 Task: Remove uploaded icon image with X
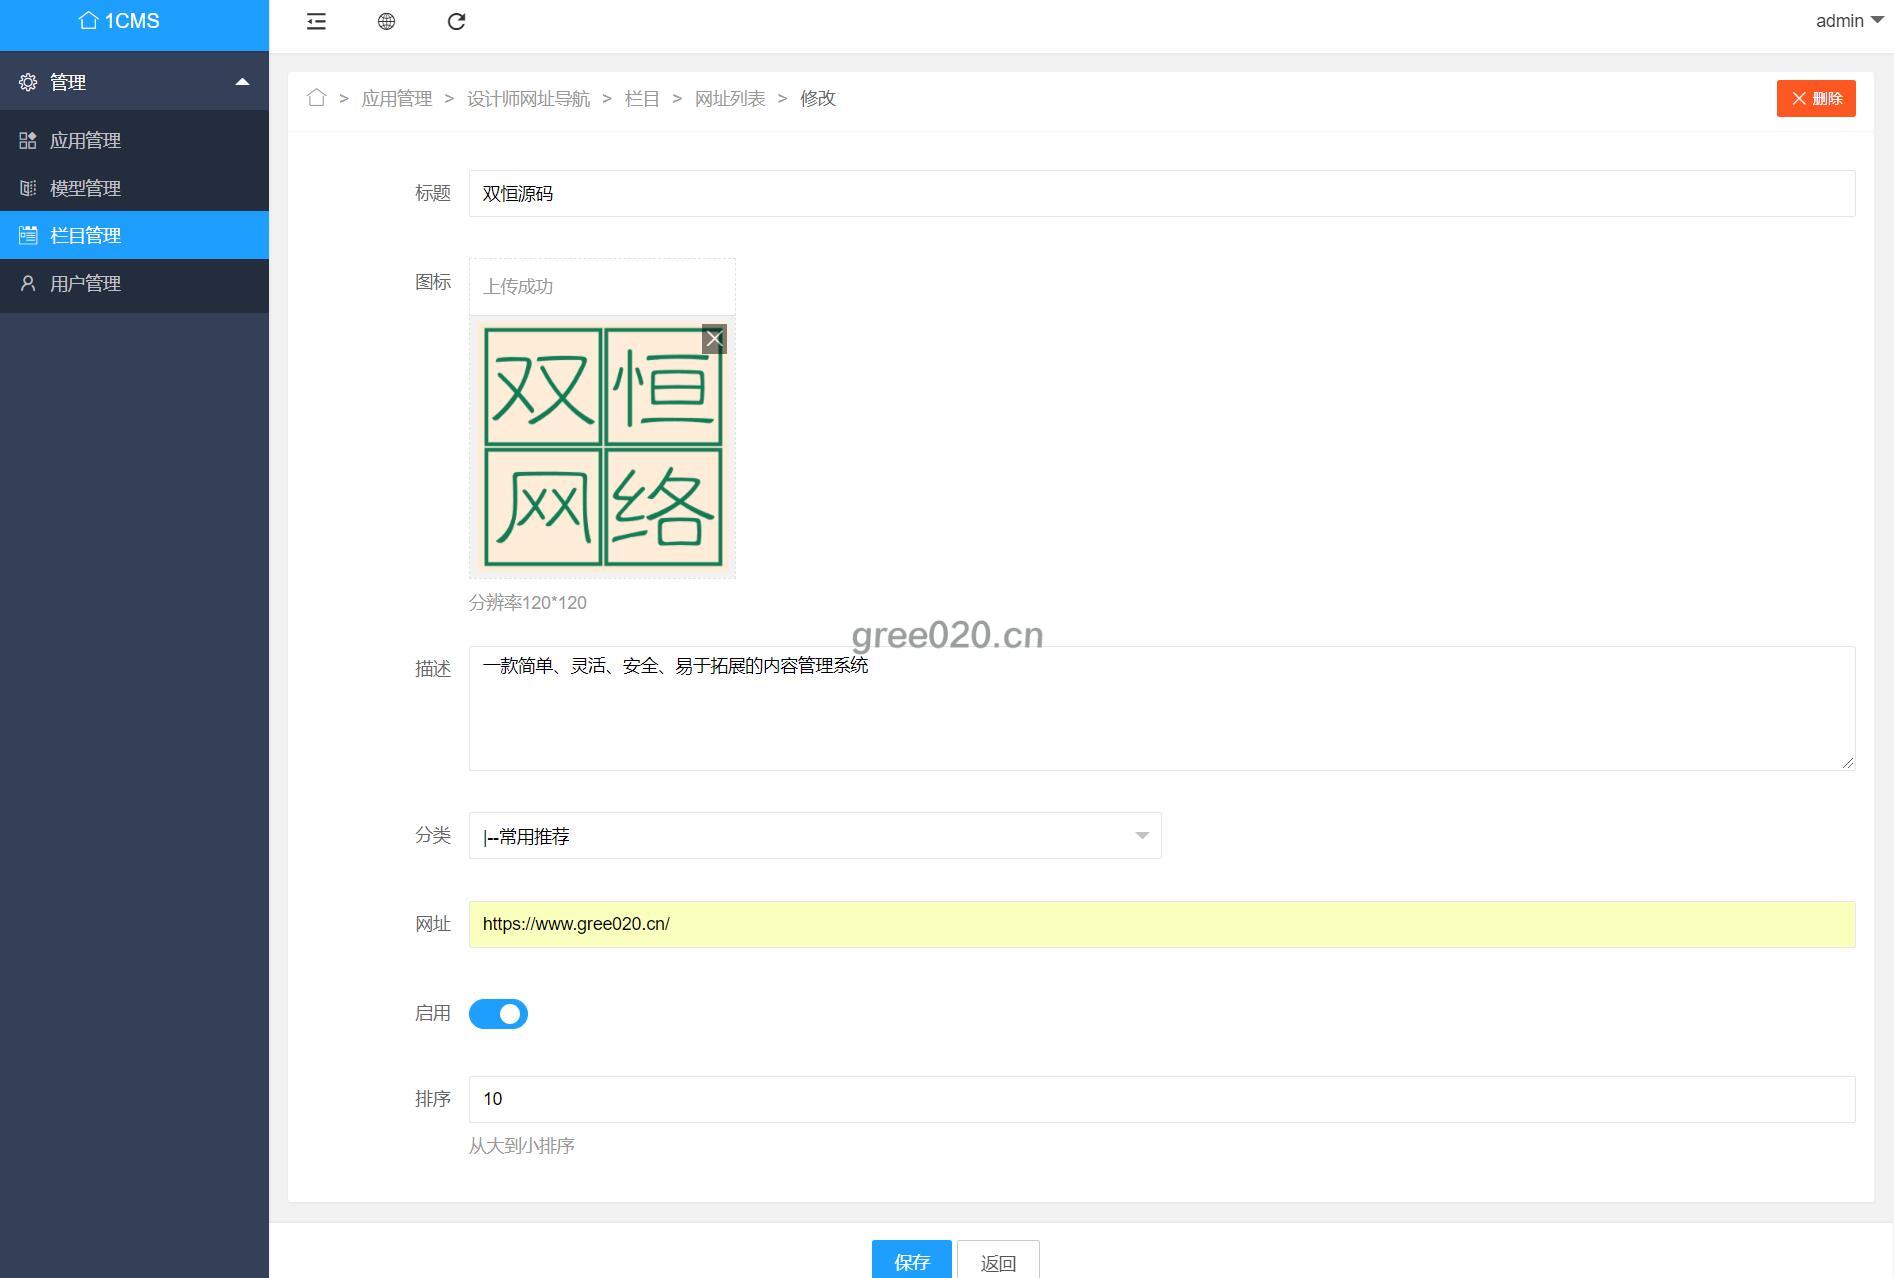click(714, 339)
